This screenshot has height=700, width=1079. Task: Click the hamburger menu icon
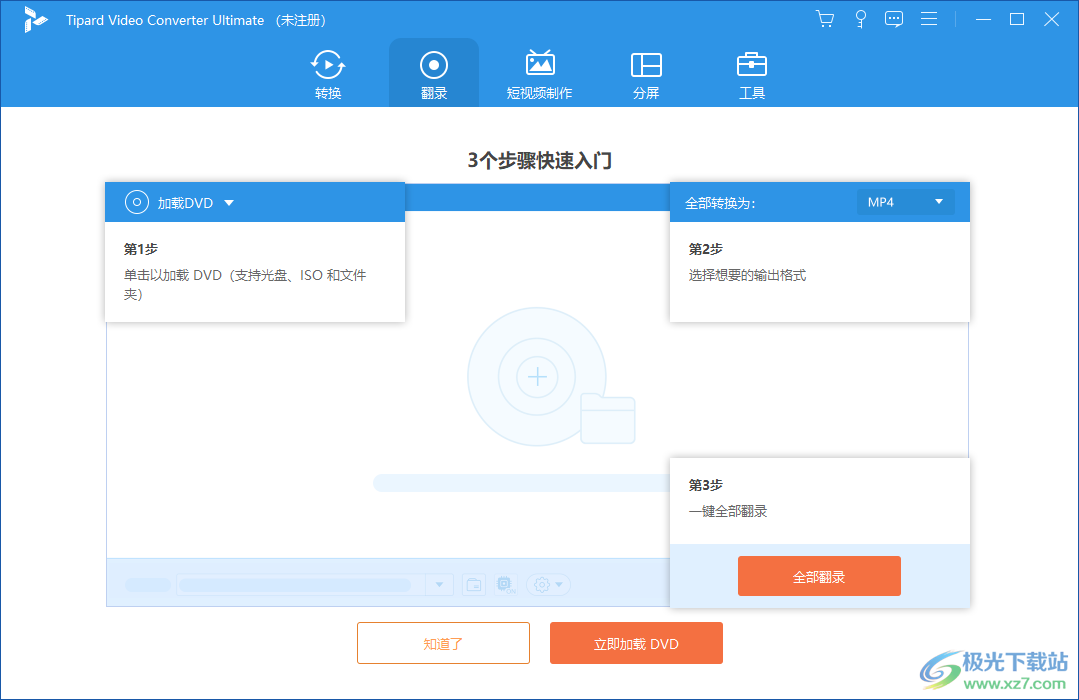[x=929, y=18]
